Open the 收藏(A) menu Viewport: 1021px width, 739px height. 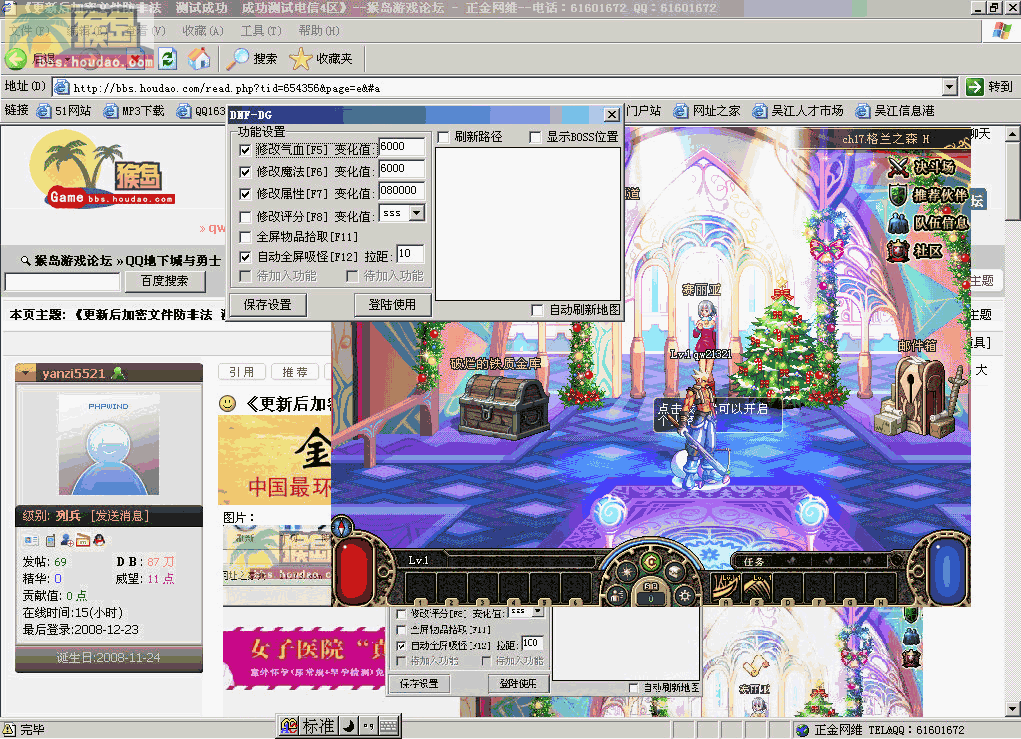point(203,31)
